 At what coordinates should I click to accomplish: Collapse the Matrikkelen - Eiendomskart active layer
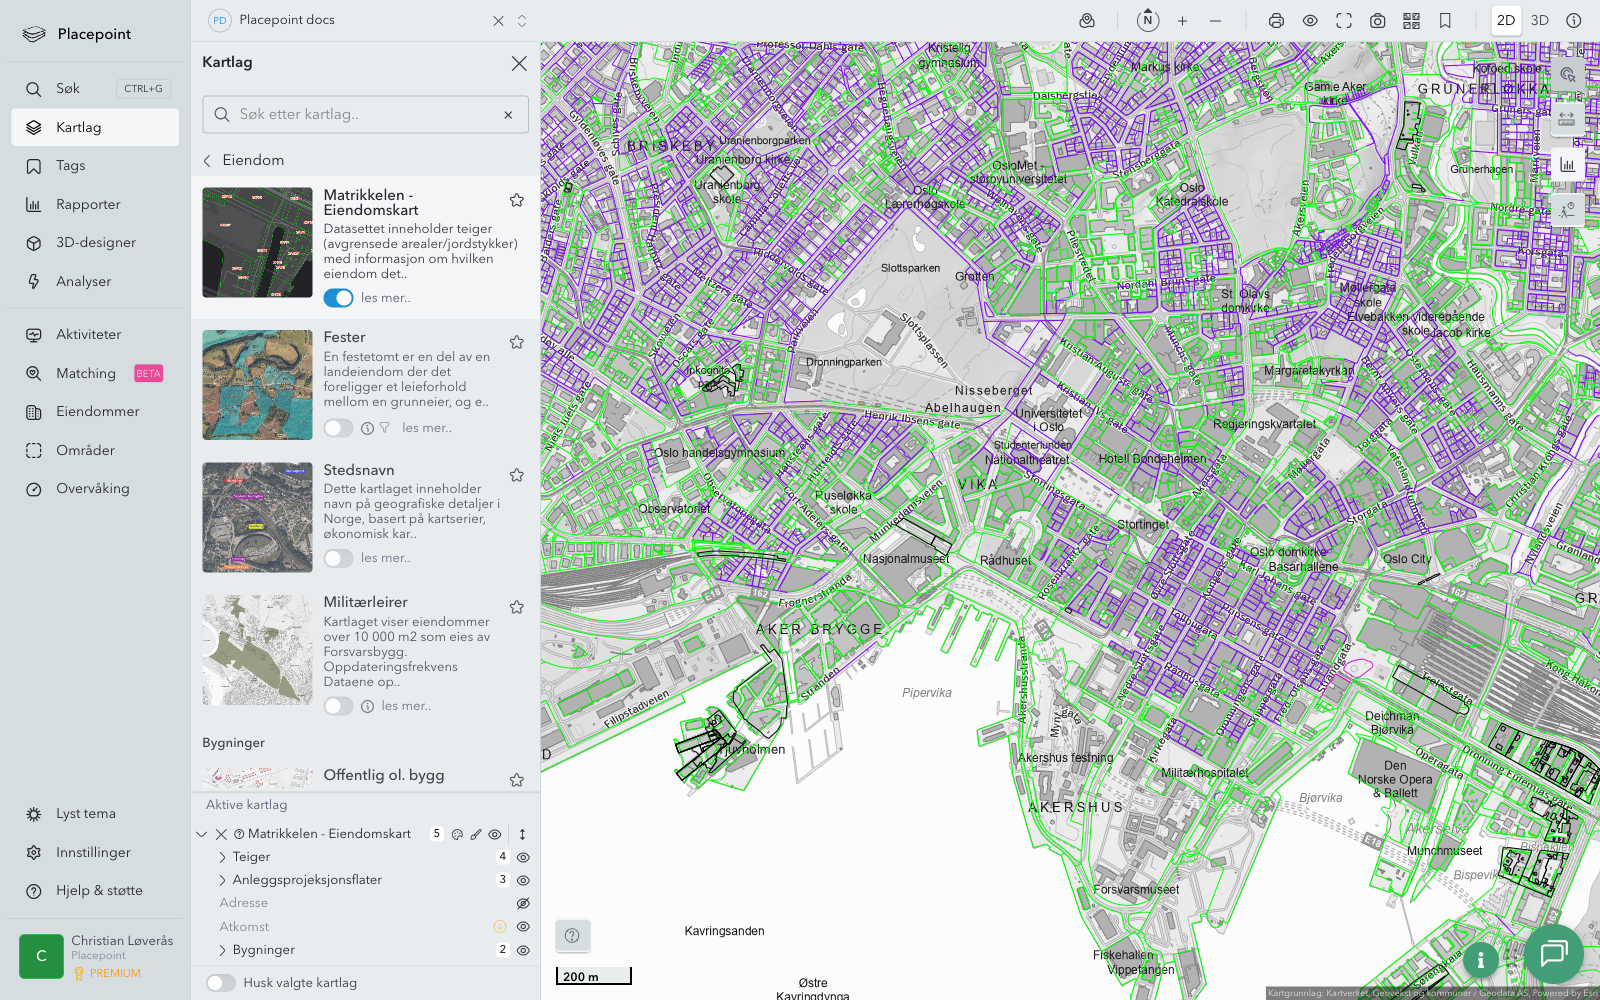coord(202,834)
